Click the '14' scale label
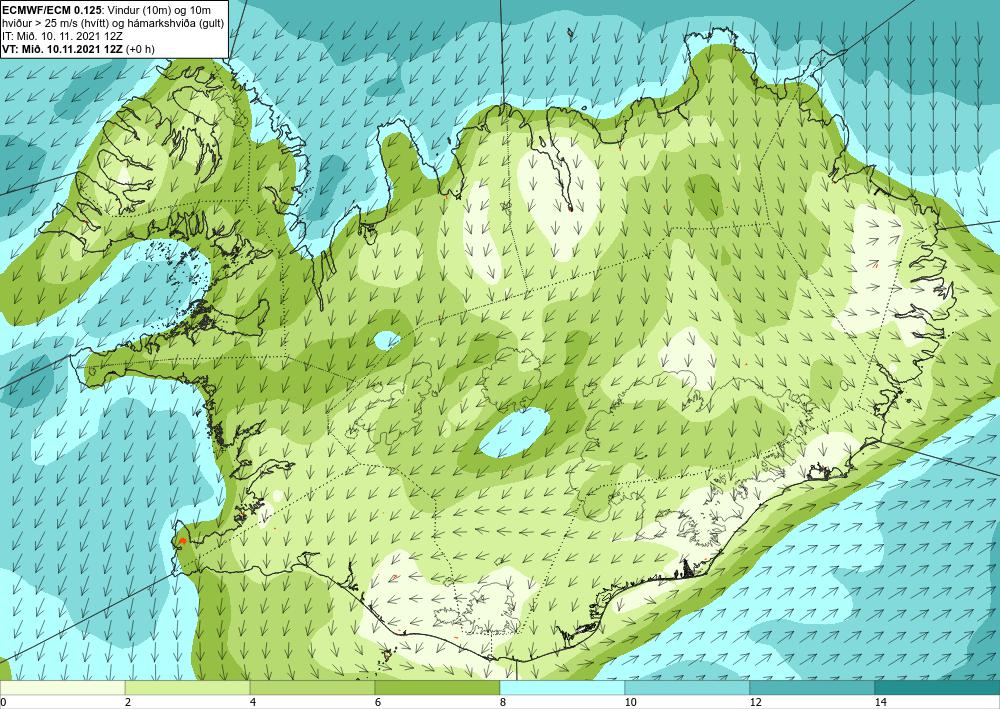Viewport: 1000px width, 709px height. (881, 702)
